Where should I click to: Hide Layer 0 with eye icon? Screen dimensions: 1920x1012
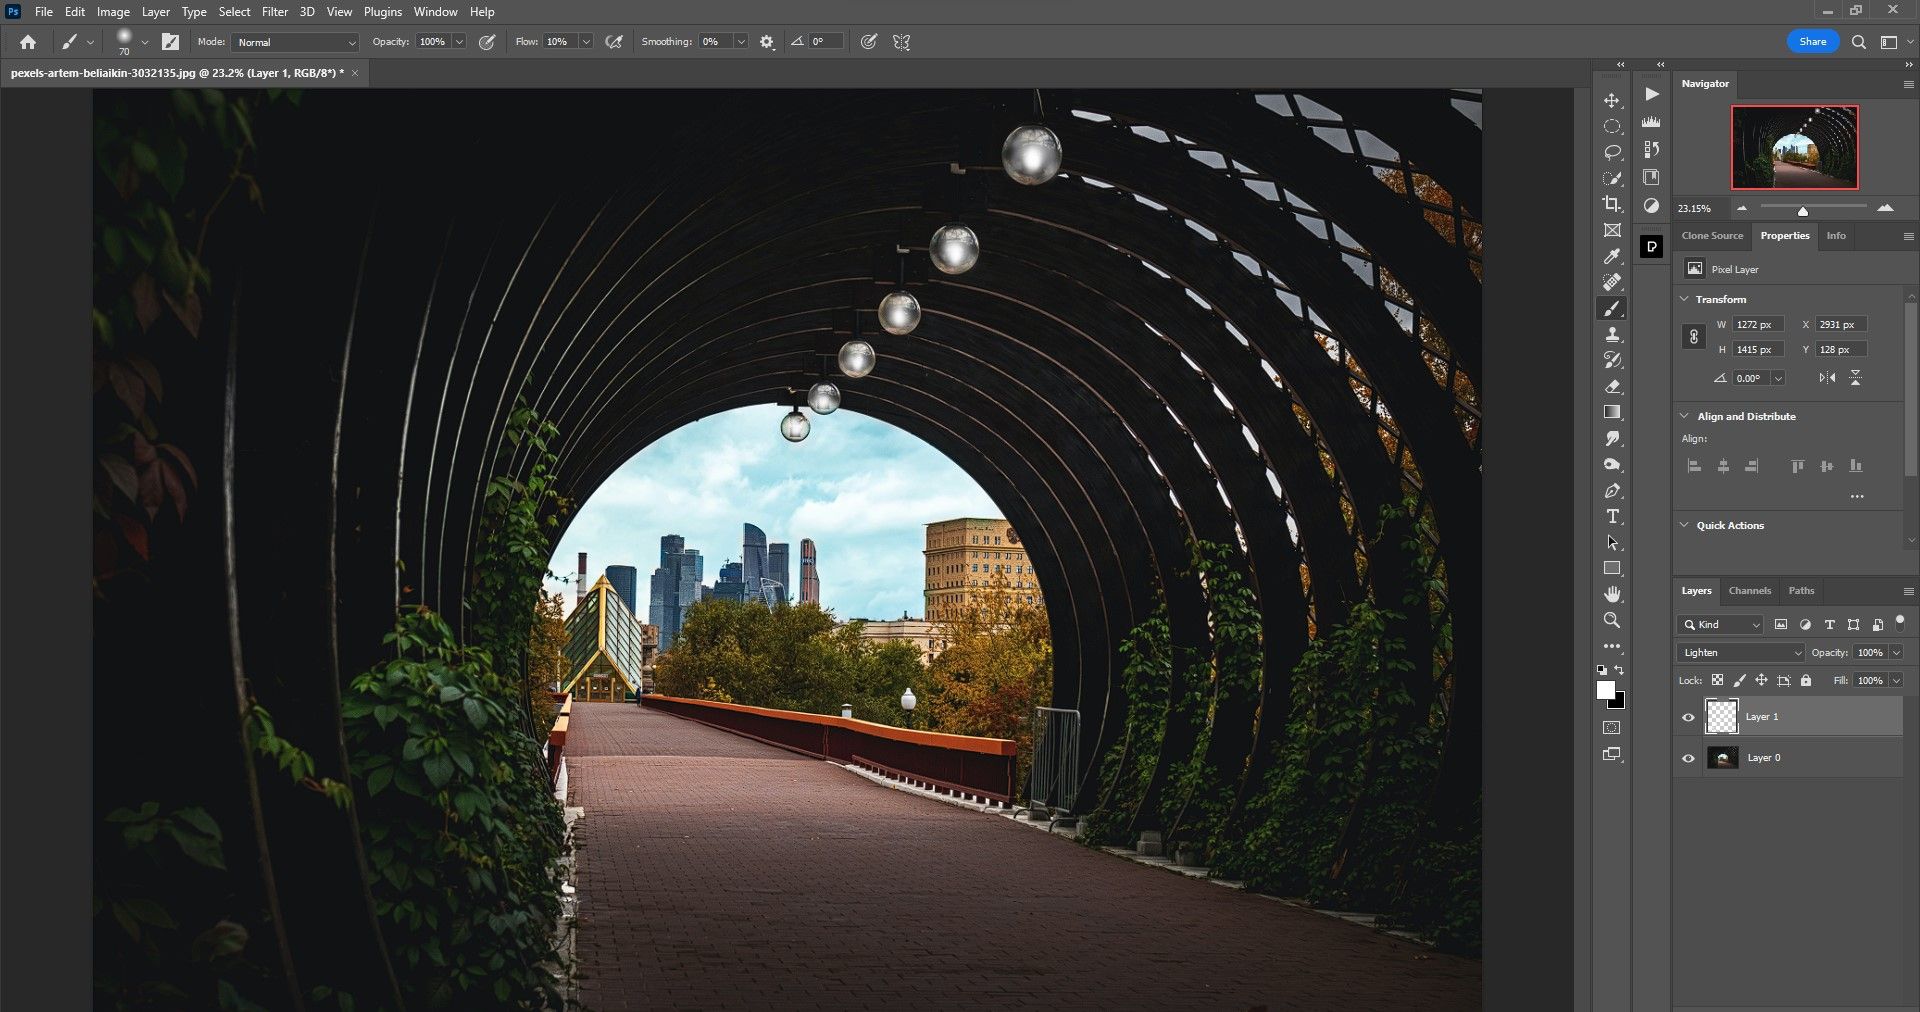coord(1688,758)
